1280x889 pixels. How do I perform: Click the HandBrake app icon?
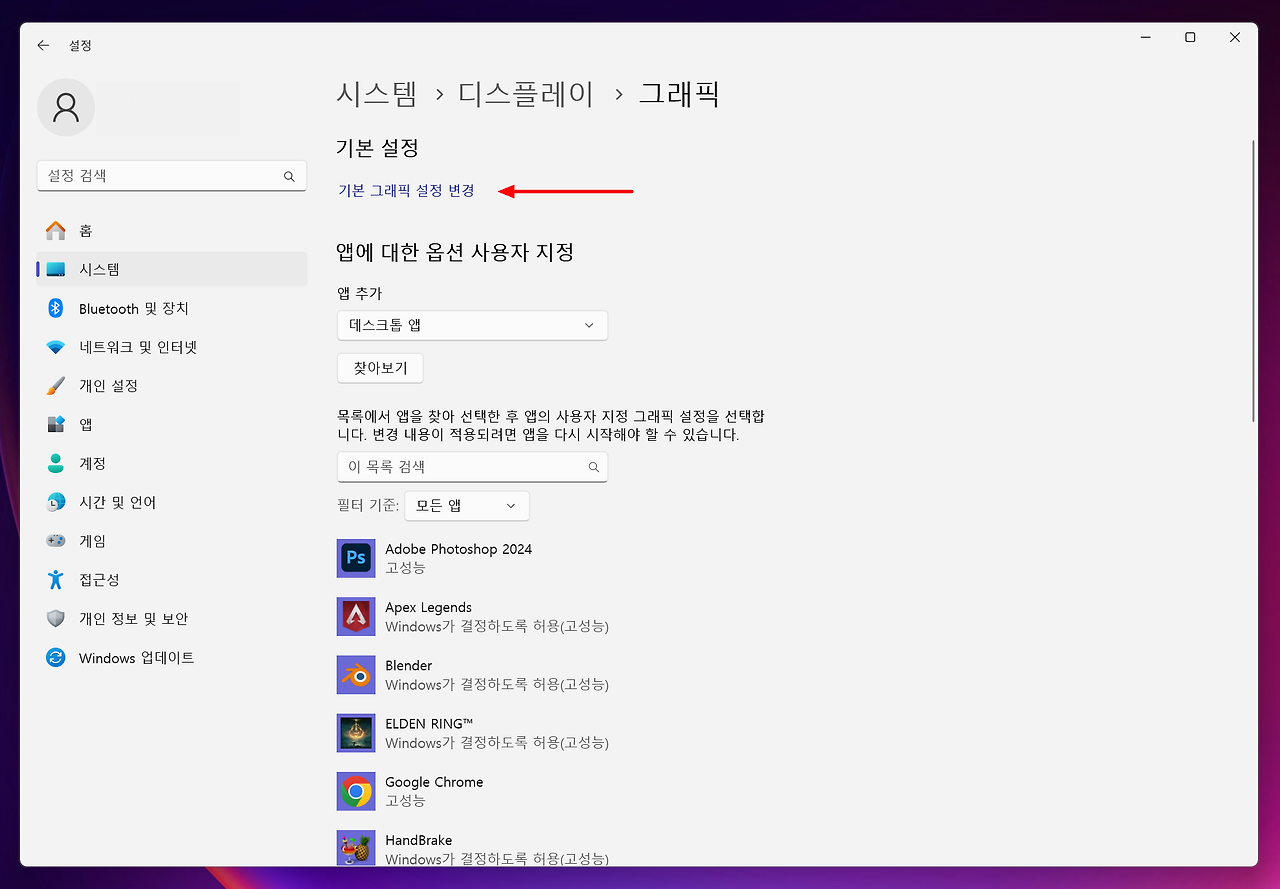pyautogui.click(x=356, y=848)
